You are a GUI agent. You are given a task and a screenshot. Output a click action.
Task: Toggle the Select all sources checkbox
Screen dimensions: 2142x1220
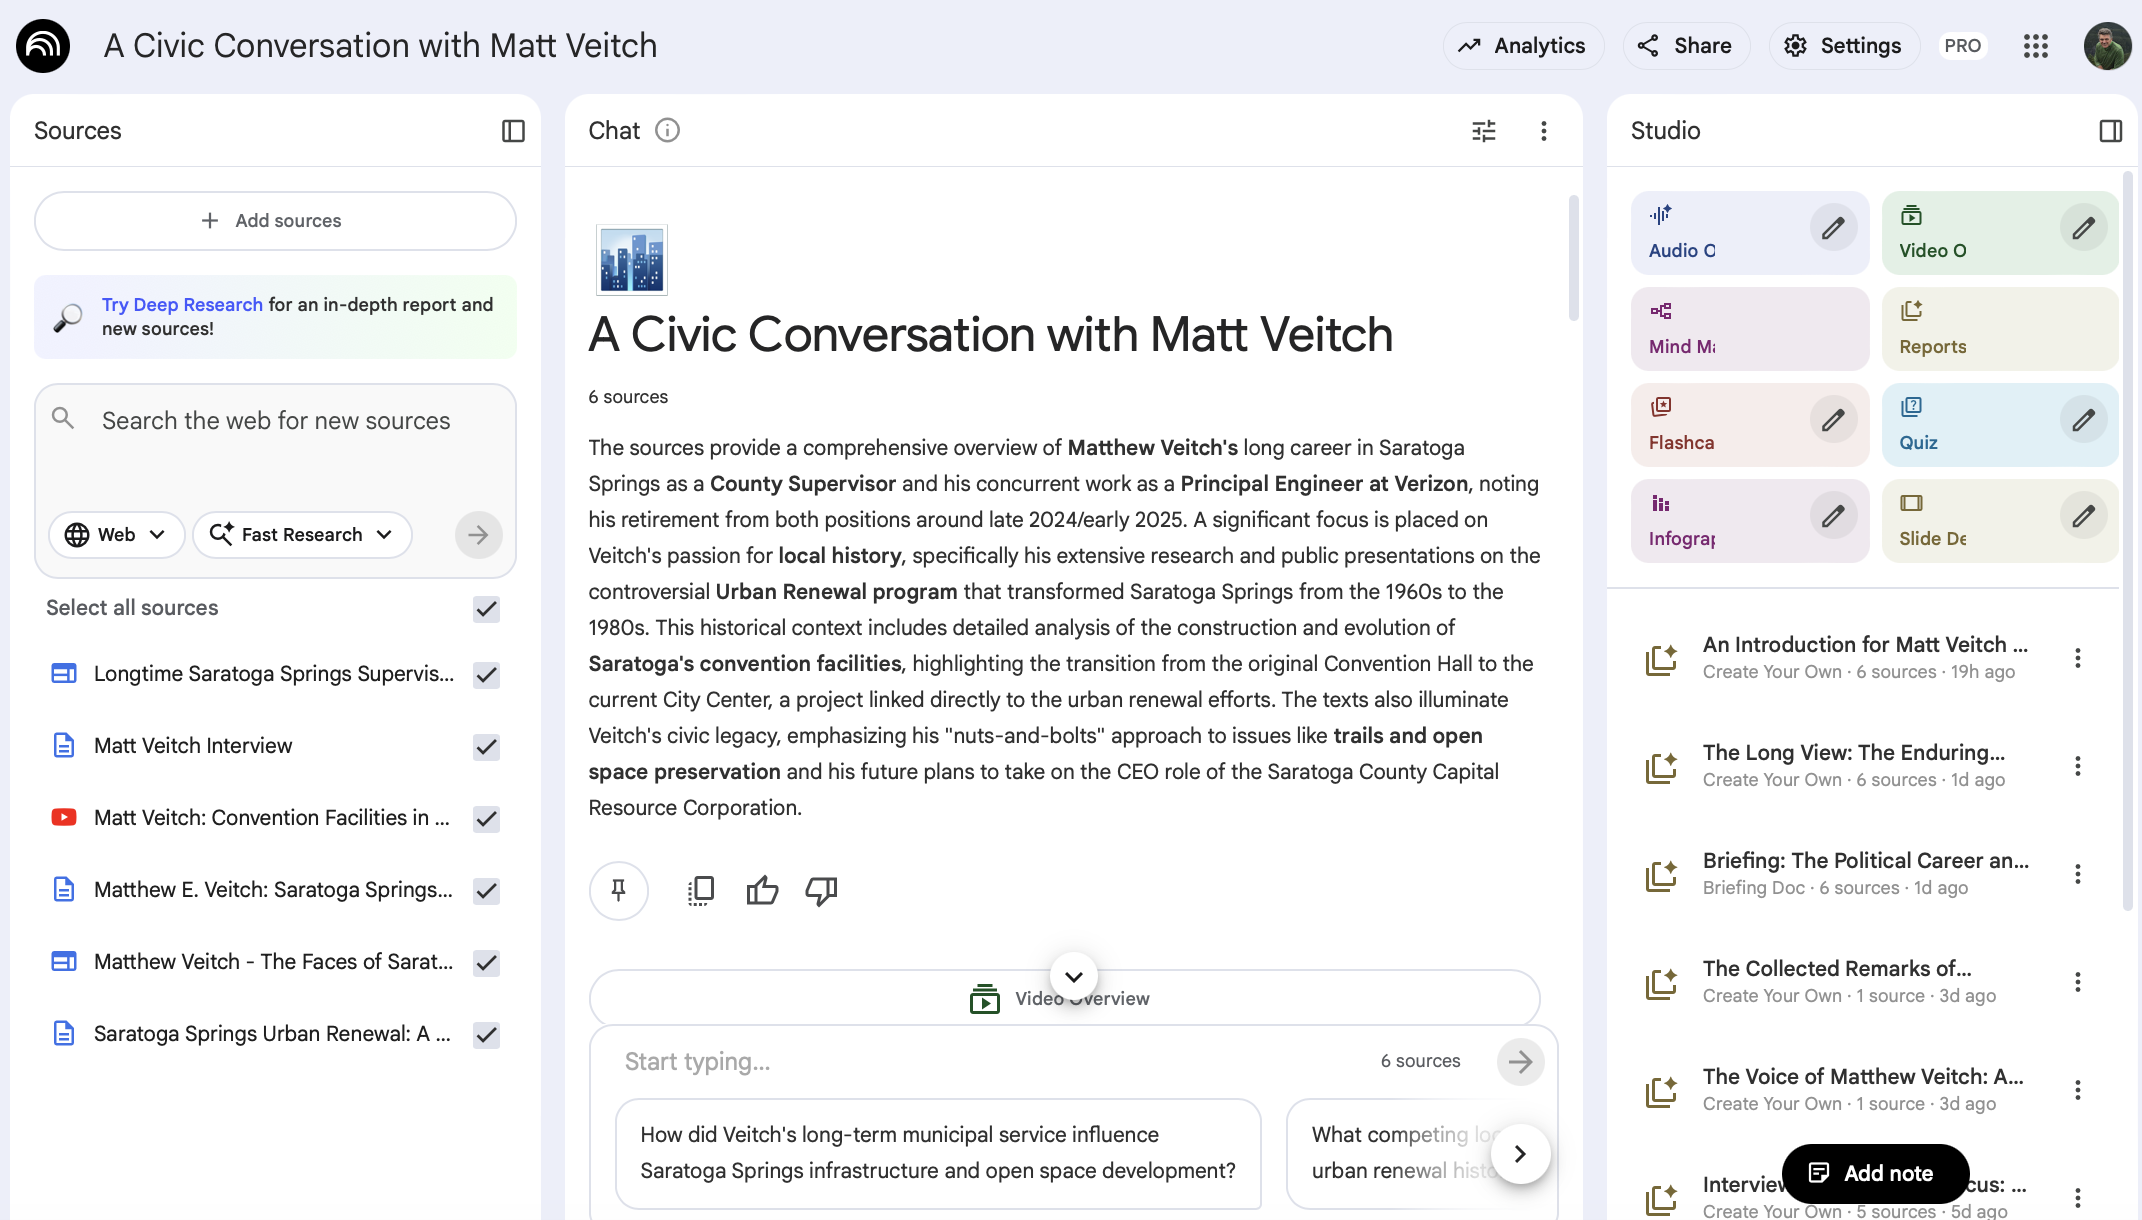(486, 609)
